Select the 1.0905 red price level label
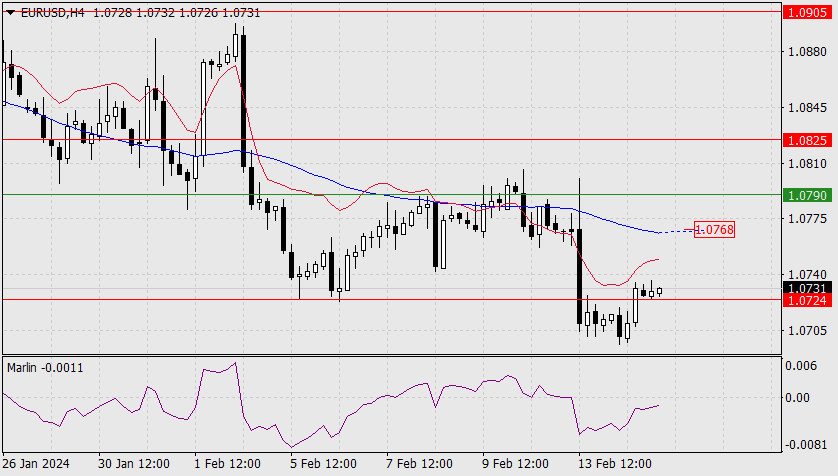The width and height of the screenshot is (838, 476). [x=807, y=12]
